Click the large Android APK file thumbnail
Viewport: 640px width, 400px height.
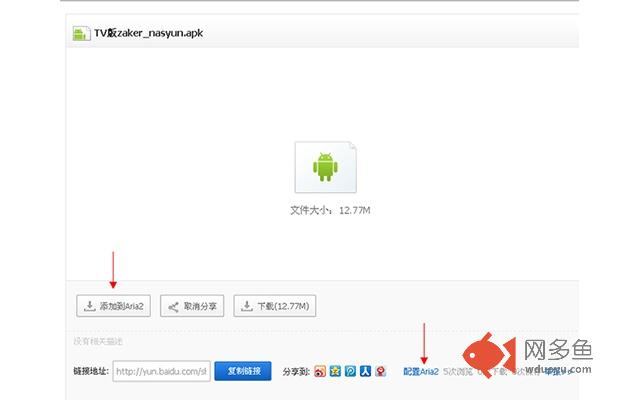tap(325, 167)
